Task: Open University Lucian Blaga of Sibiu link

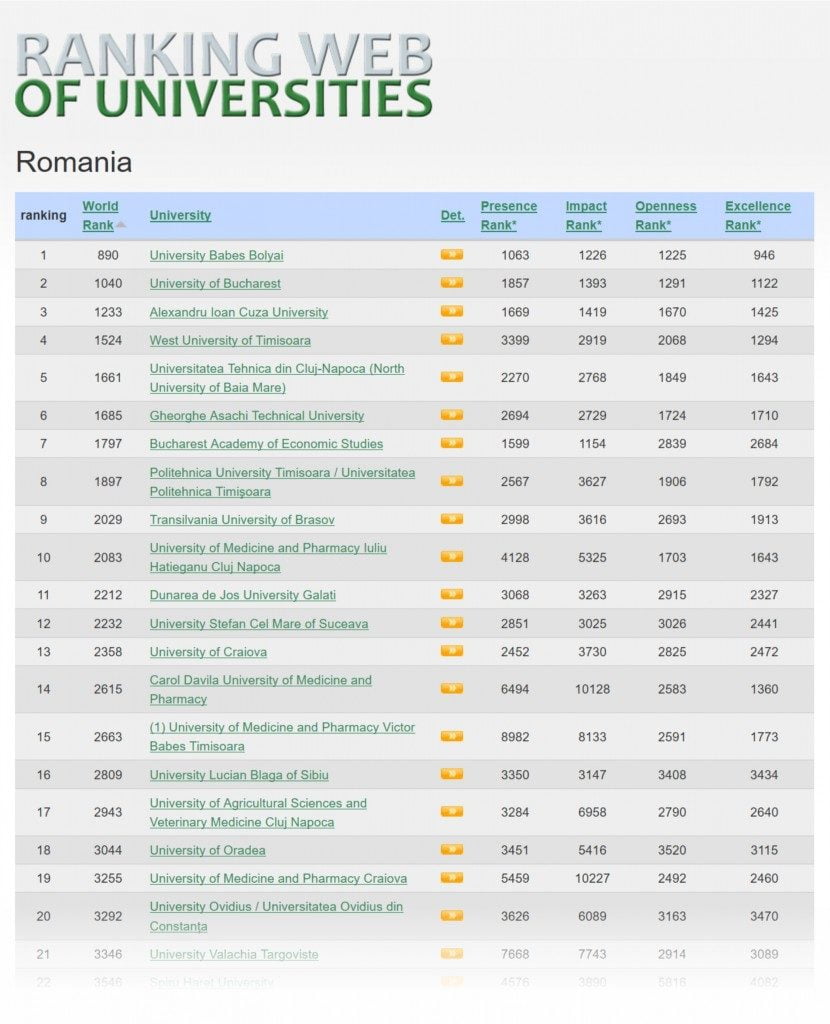Action: (x=239, y=775)
